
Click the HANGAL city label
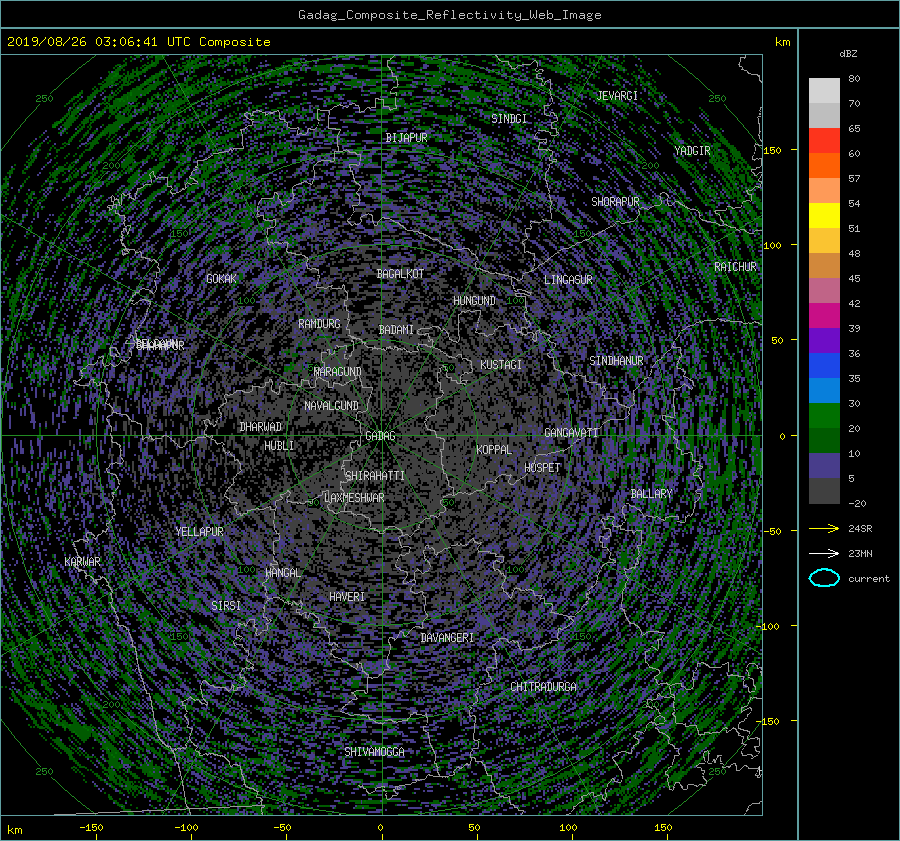point(283,573)
